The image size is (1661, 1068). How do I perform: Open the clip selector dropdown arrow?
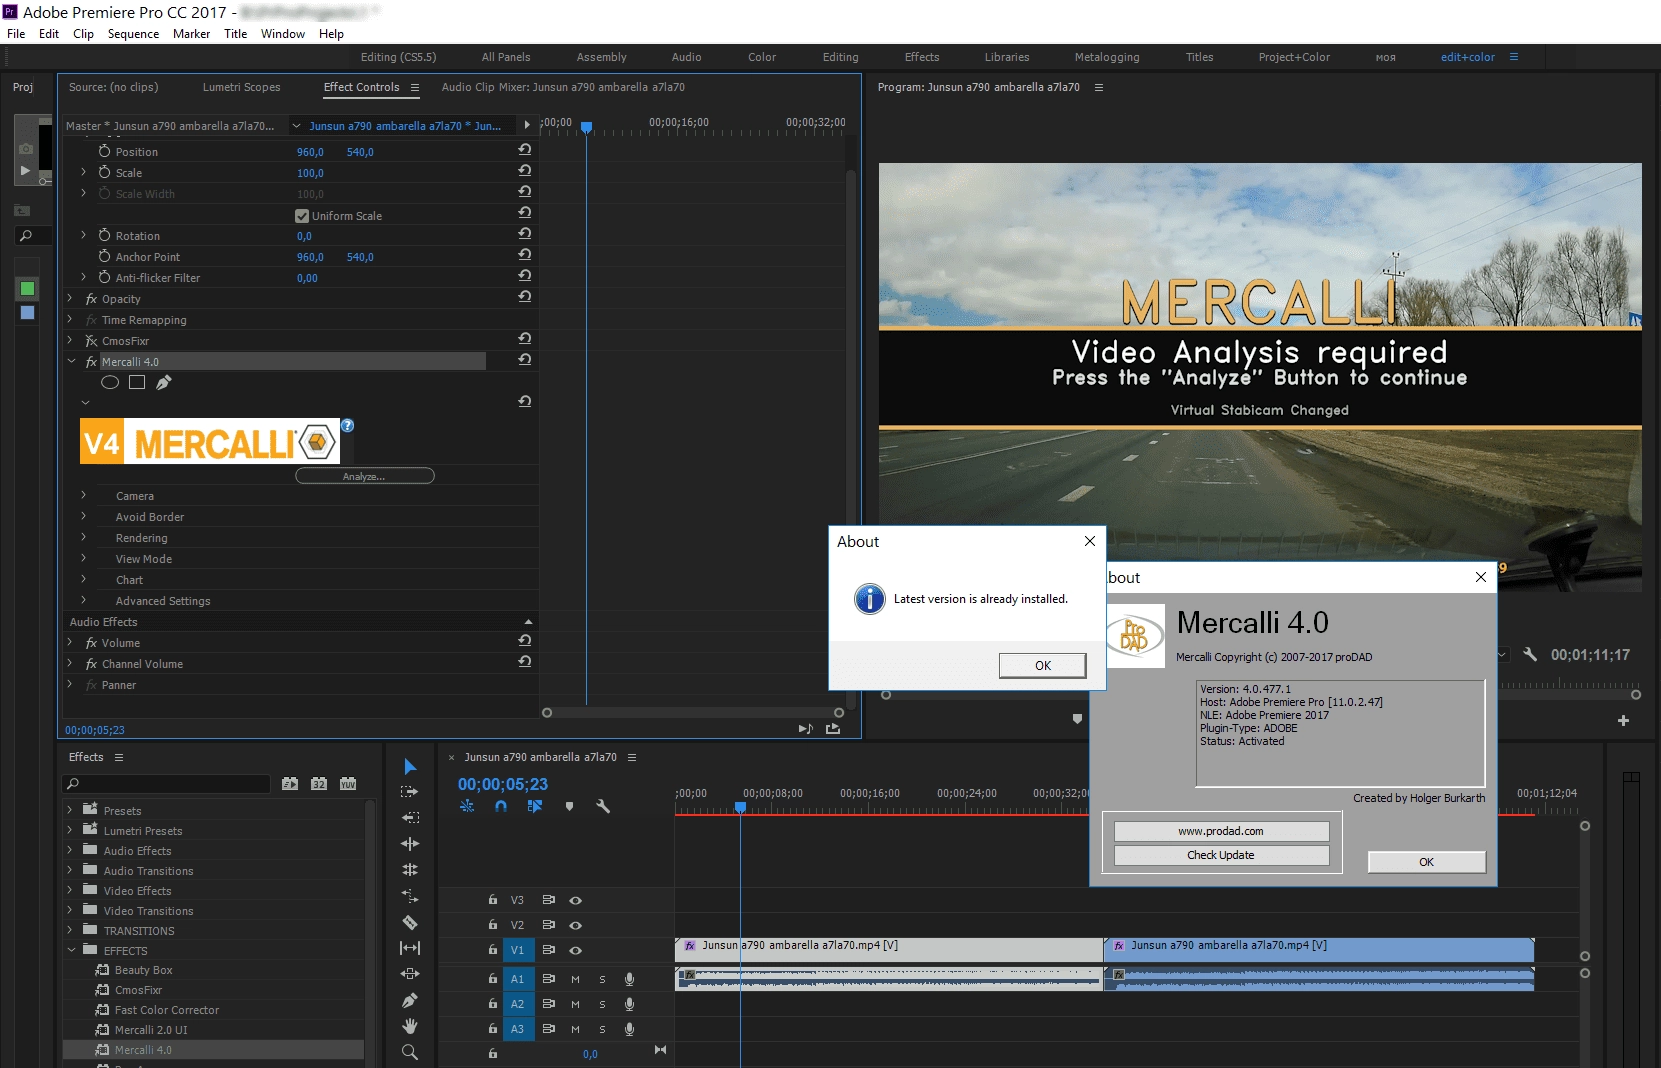click(296, 126)
